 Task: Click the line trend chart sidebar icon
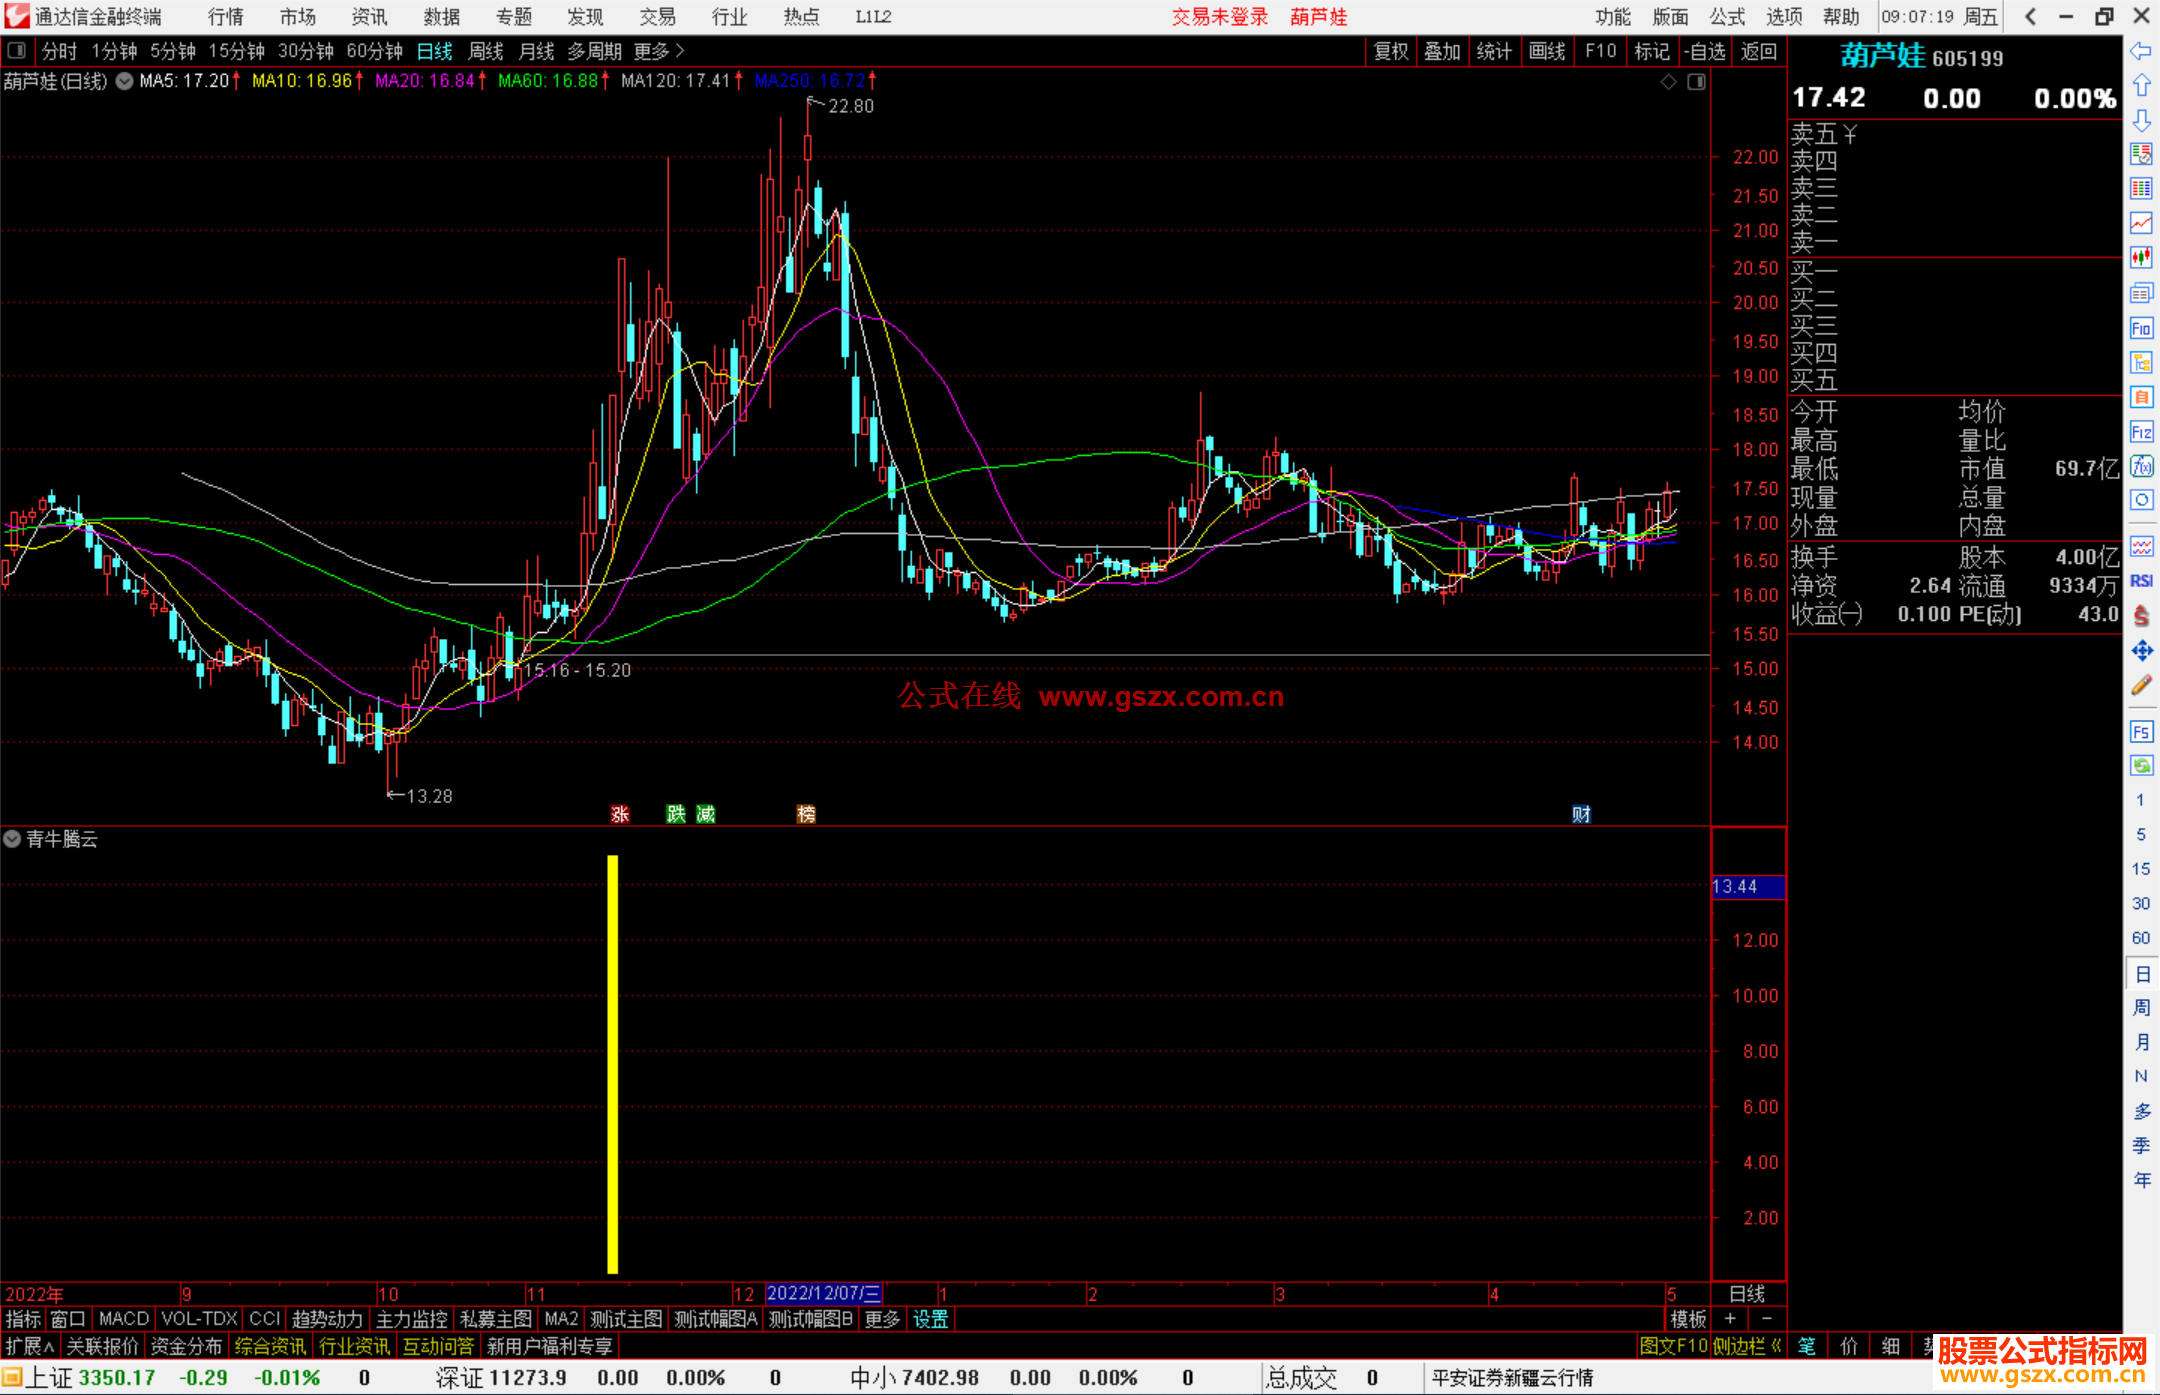coord(2141,224)
